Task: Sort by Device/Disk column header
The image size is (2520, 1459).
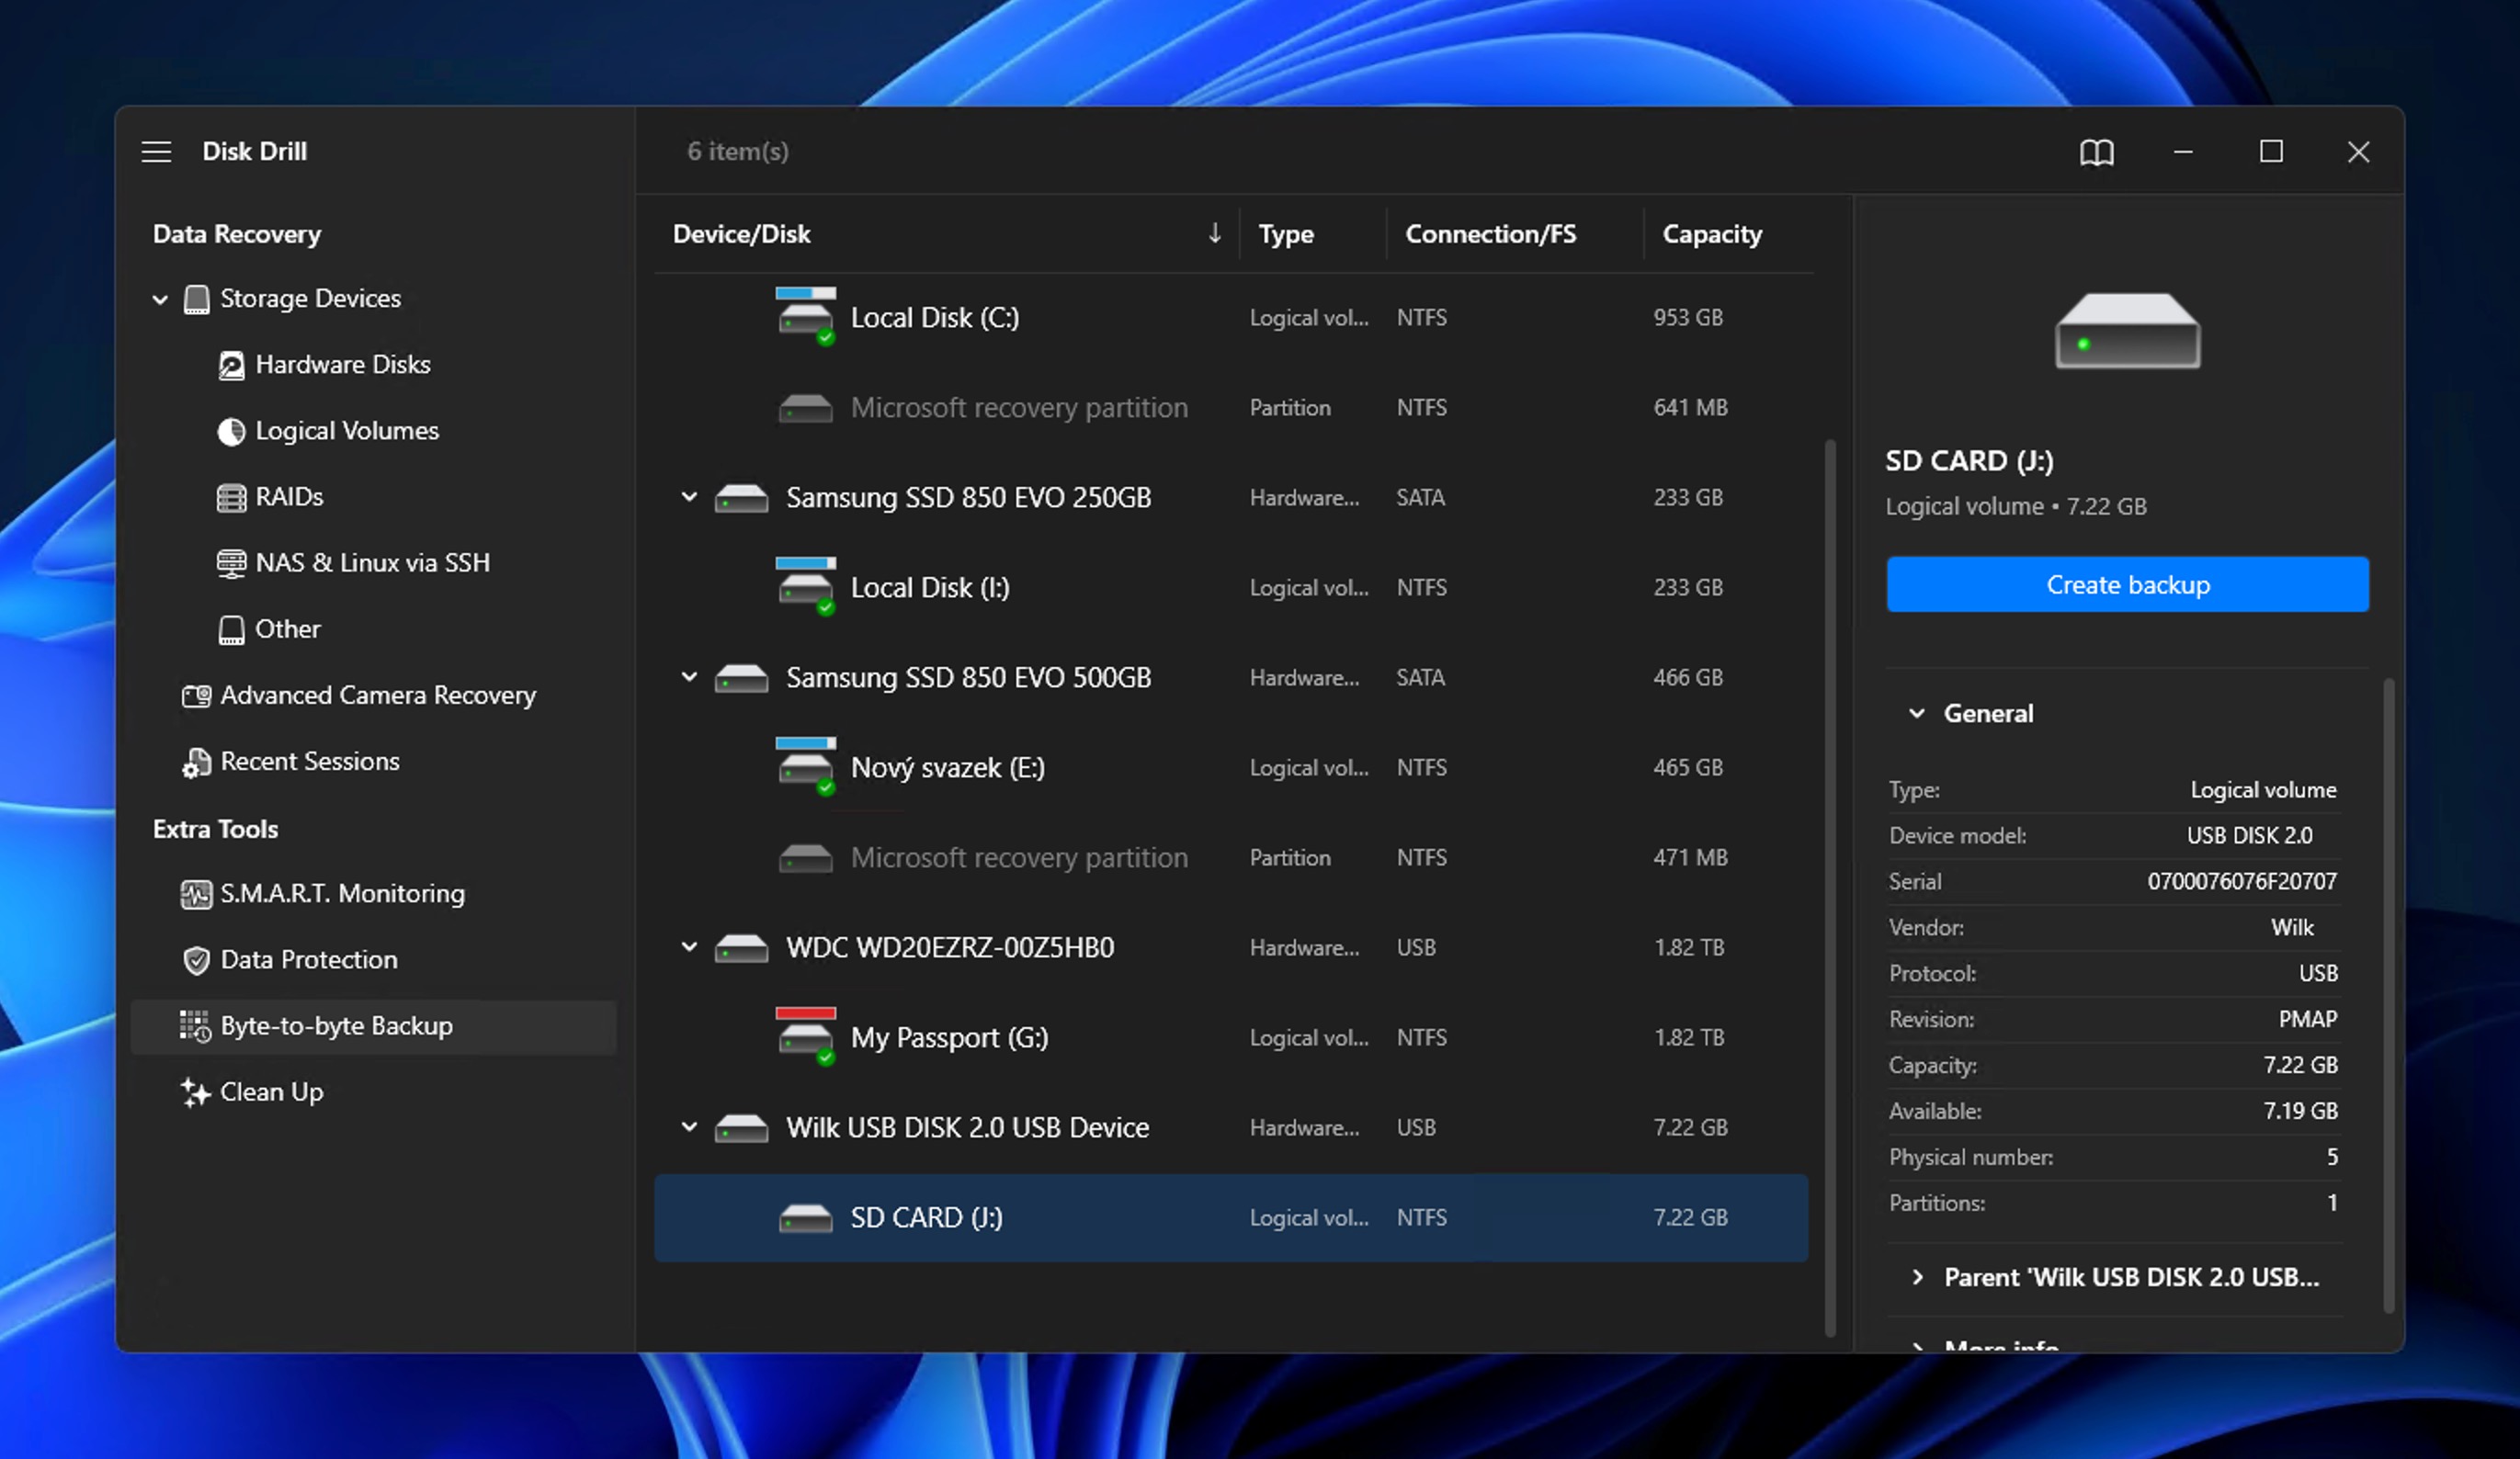Action: coord(741,234)
